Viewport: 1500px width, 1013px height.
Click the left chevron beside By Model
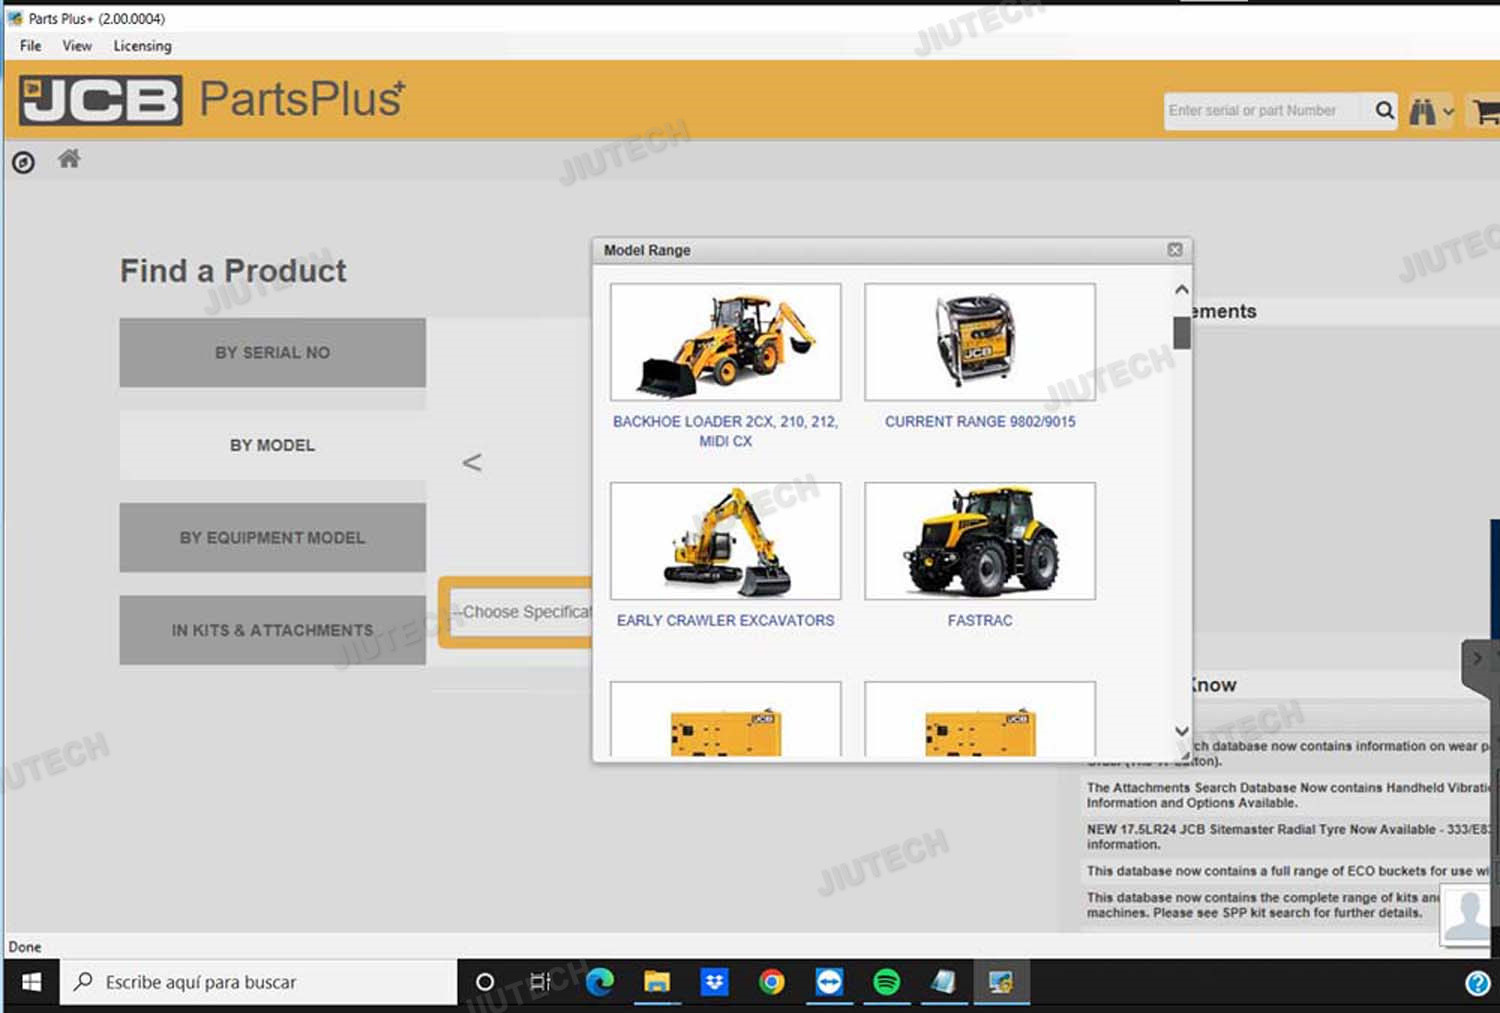click(x=472, y=462)
